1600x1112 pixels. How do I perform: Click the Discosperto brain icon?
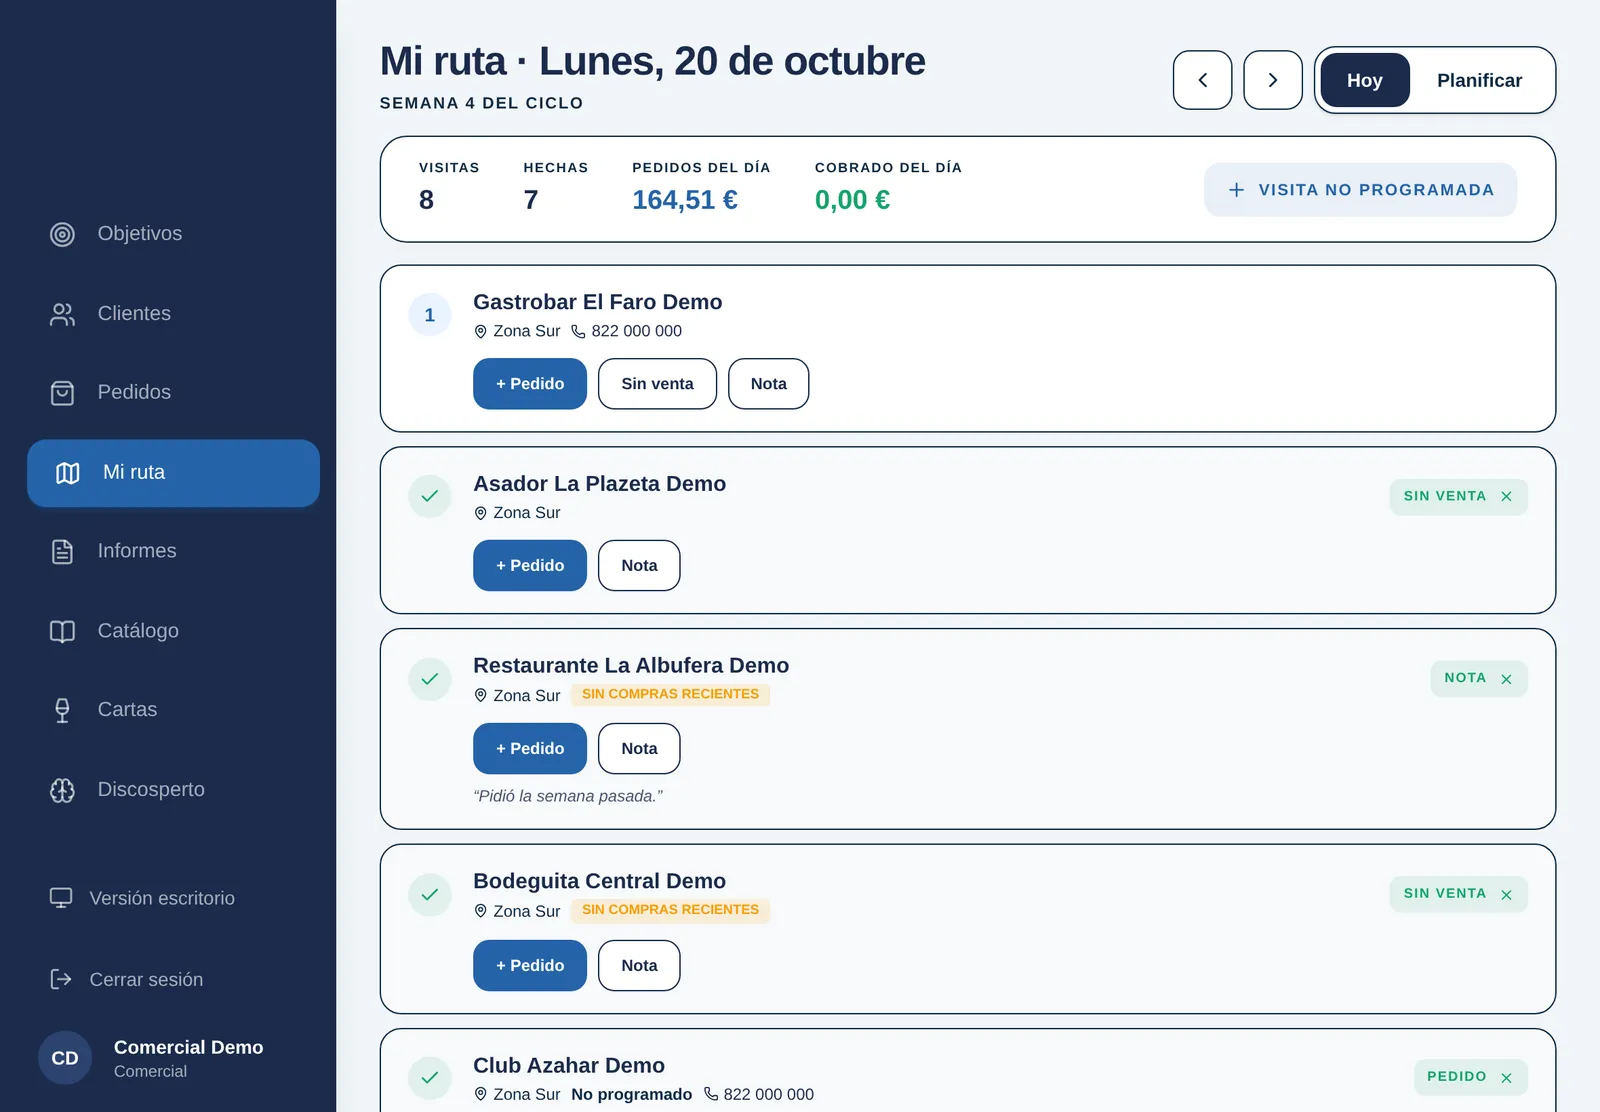coord(62,790)
